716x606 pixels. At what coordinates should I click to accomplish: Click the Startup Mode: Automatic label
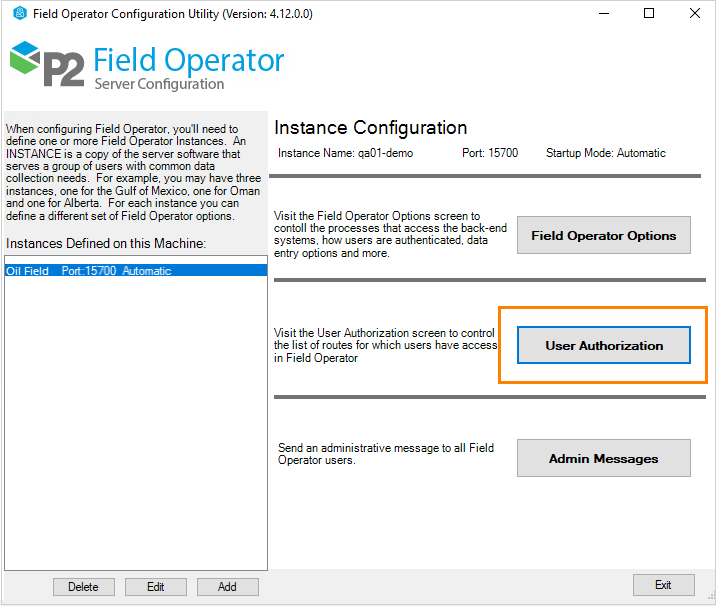[605, 153]
